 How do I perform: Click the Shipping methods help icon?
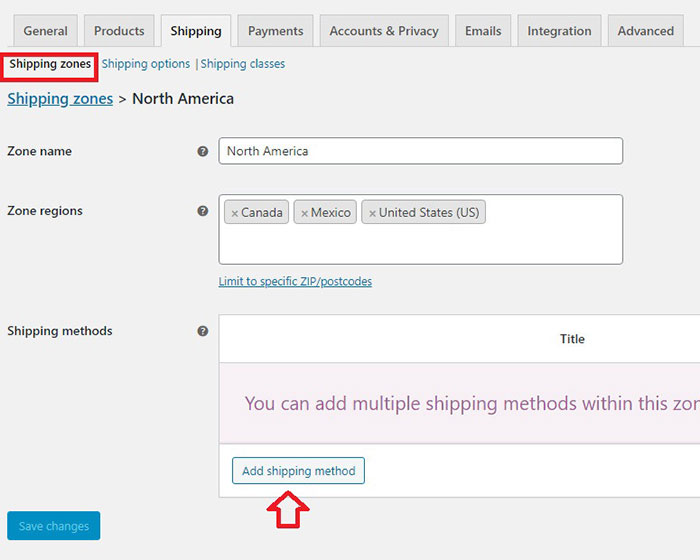point(203,331)
